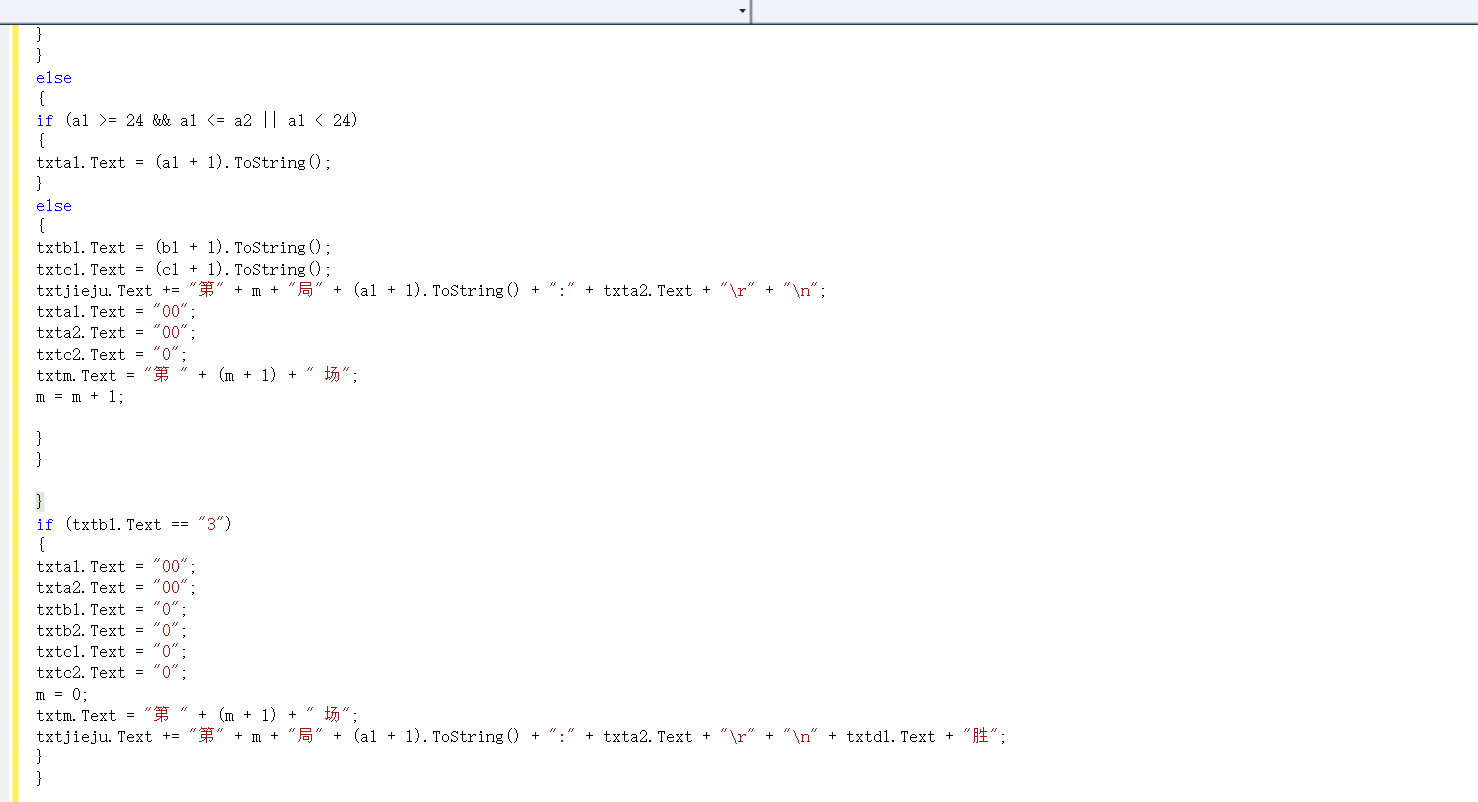Click the 'txtd1.Text' token in the last statement
This screenshot has width=1478, height=802.
click(x=891, y=736)
